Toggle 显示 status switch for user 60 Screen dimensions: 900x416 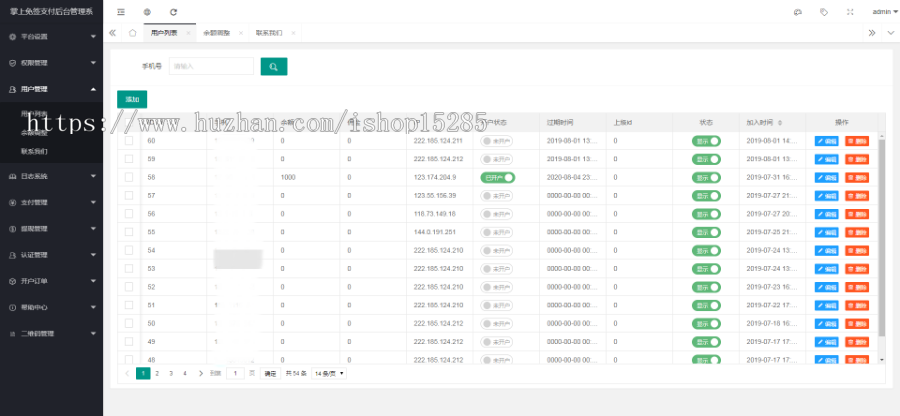click(x=707, y=141)
